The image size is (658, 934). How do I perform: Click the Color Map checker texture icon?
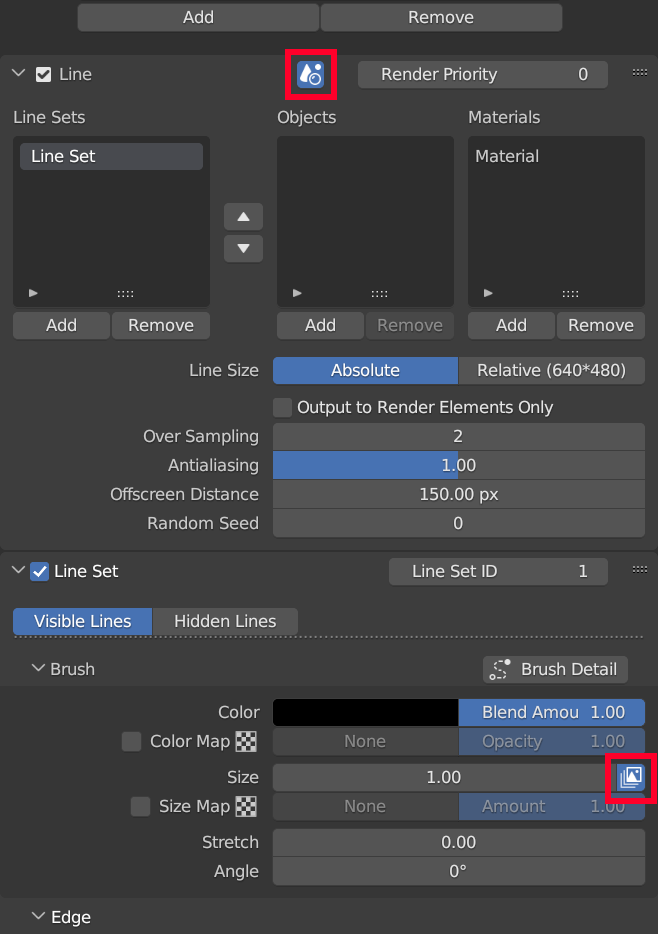click(x=246, y=742)
